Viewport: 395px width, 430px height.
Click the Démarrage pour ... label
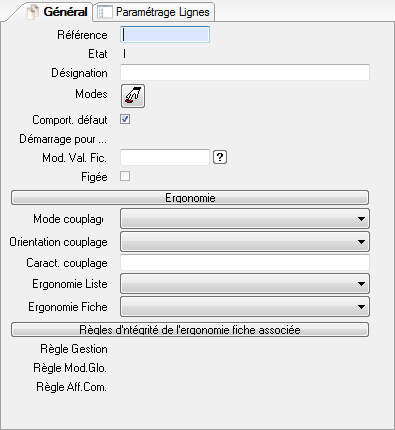(x=63, y=139)
